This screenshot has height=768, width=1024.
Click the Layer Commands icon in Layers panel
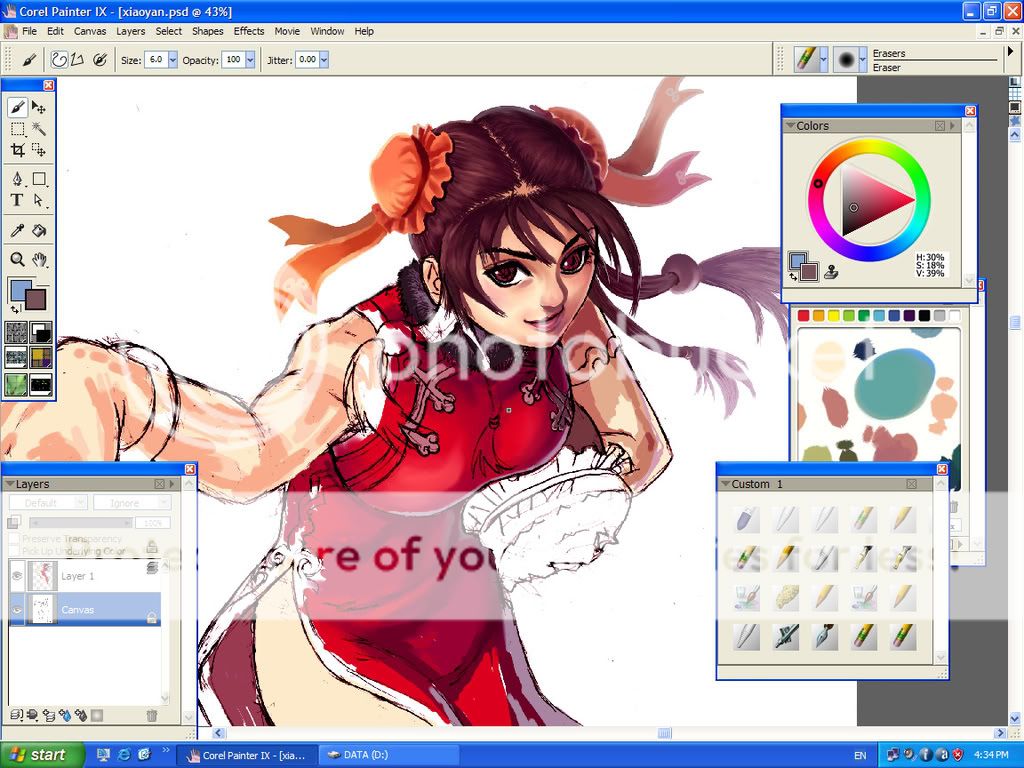click(17, 715)
